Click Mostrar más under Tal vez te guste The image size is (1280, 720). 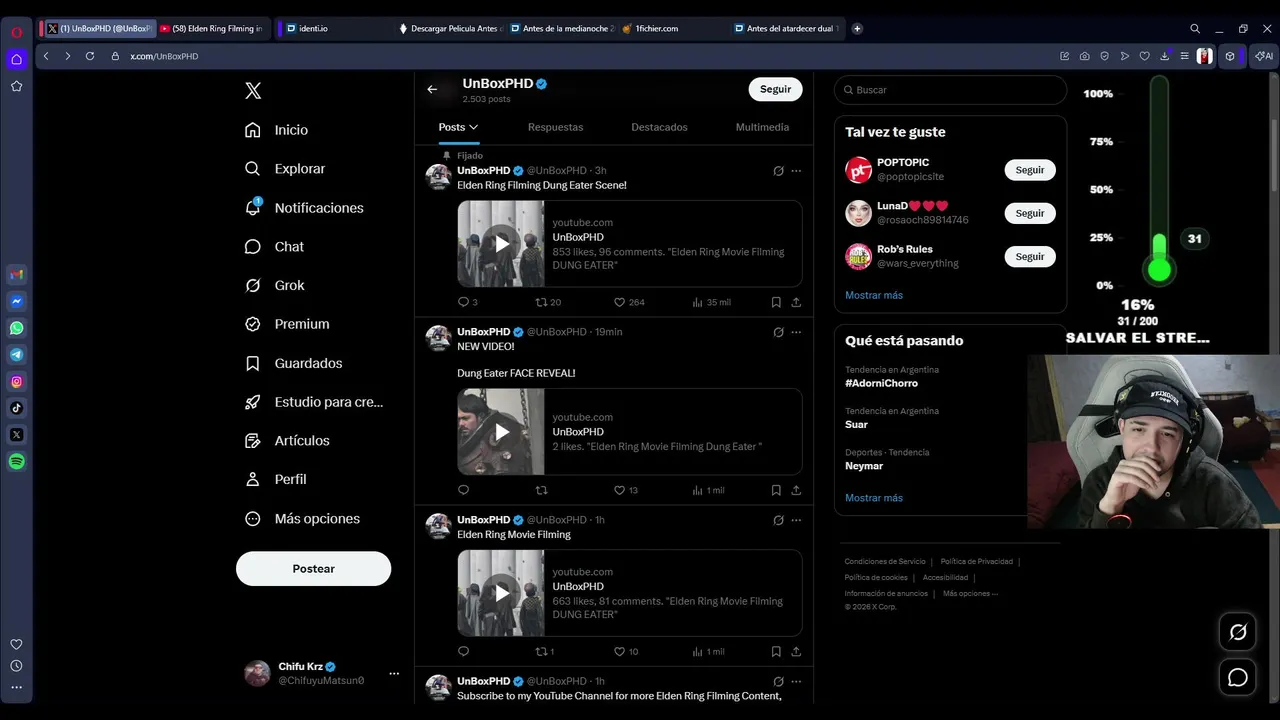[x=874, y=295]
